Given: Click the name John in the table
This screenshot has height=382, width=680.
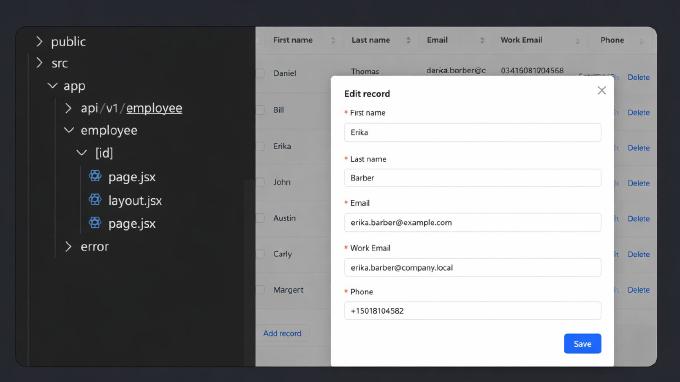Looking at the screenshot, I should pos(282,182).
